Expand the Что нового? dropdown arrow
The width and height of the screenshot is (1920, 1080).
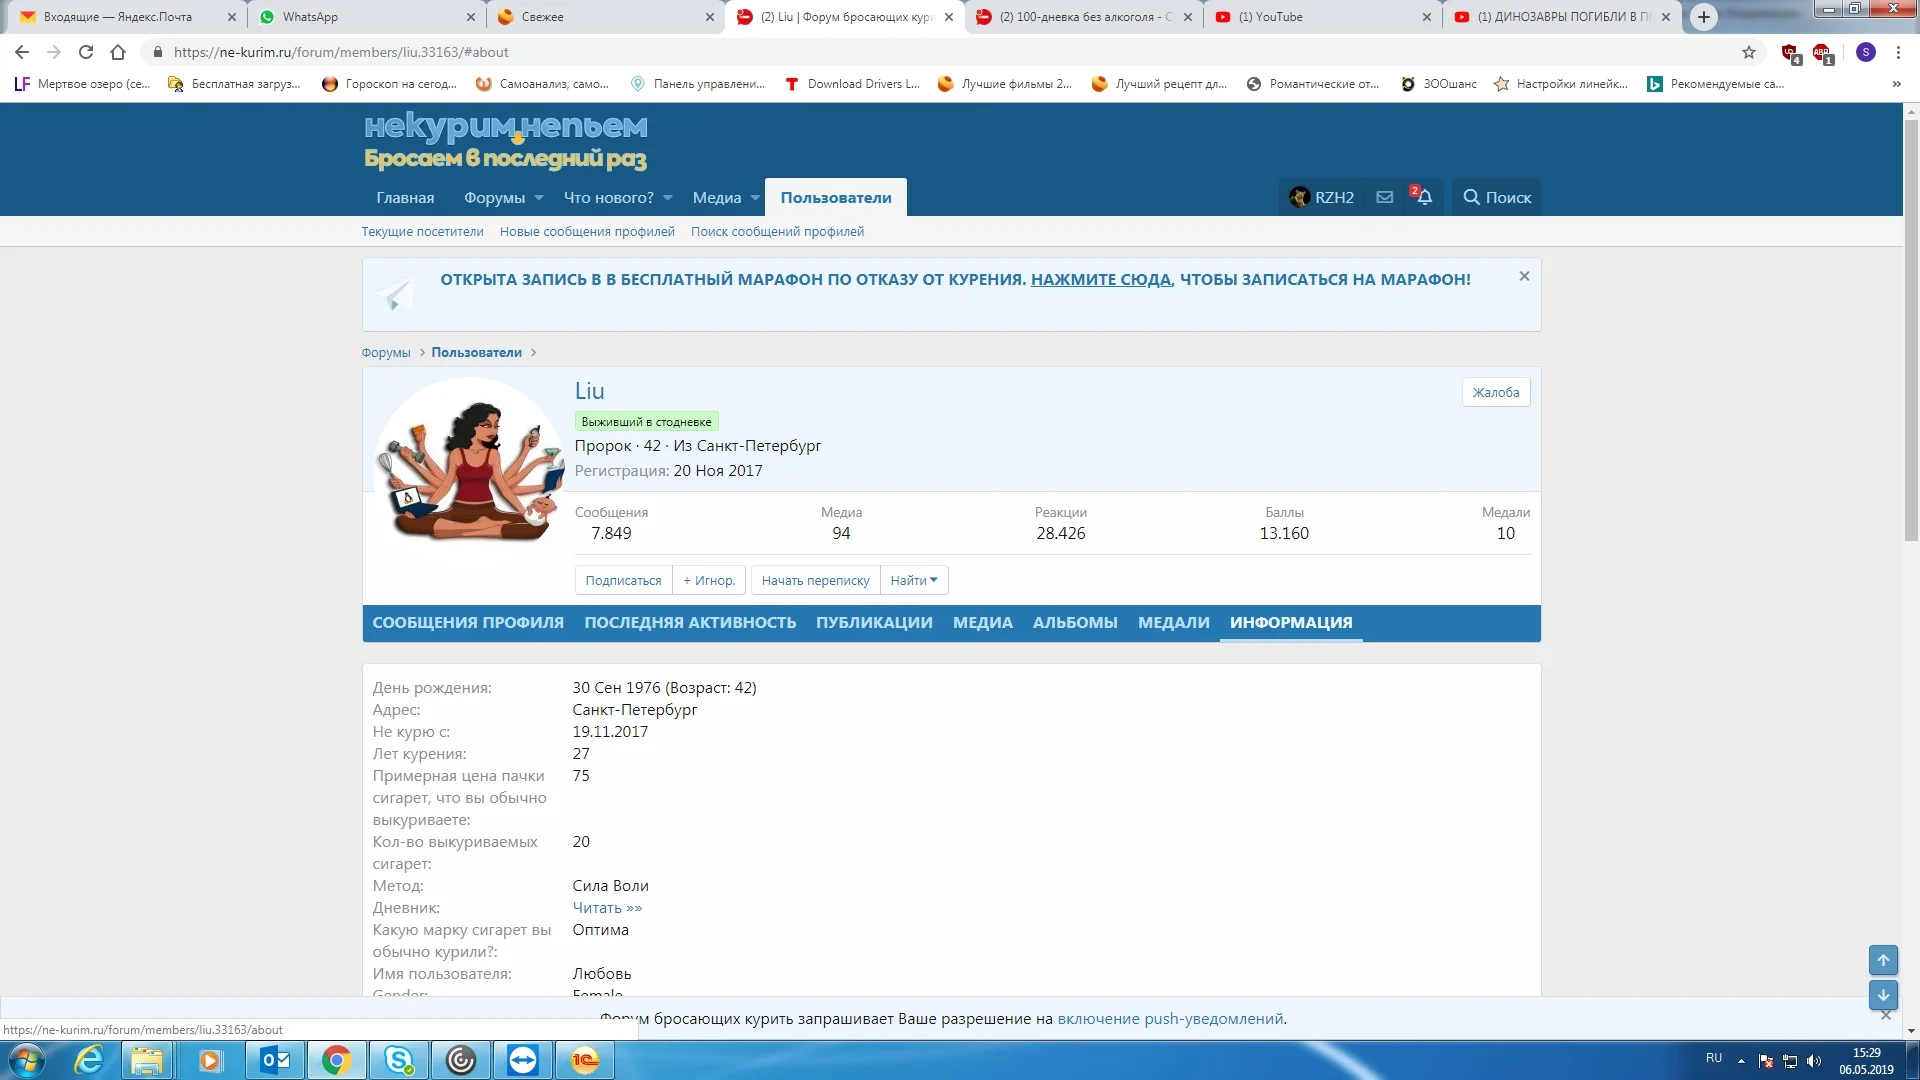click(668, 198)
